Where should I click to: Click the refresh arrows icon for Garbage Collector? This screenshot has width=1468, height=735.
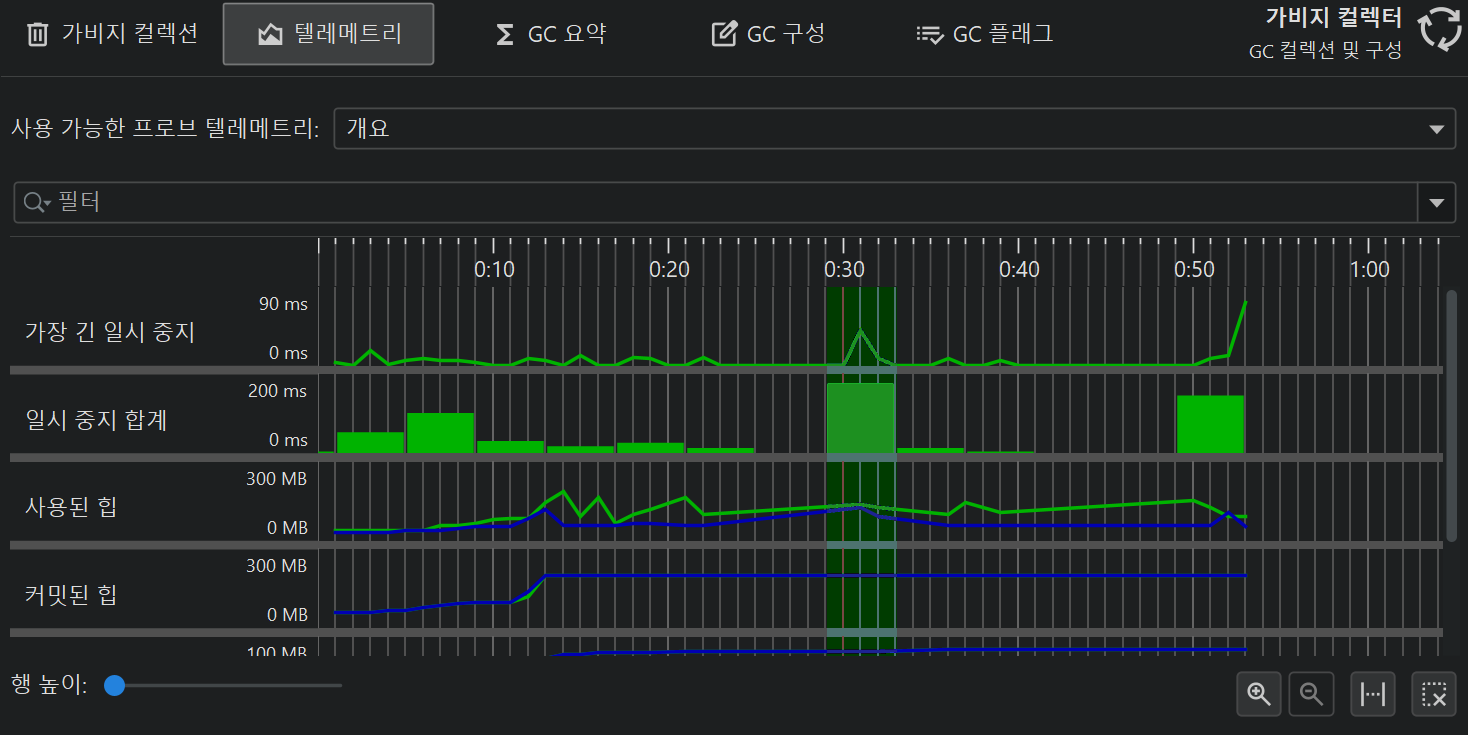pos(1440,29)
